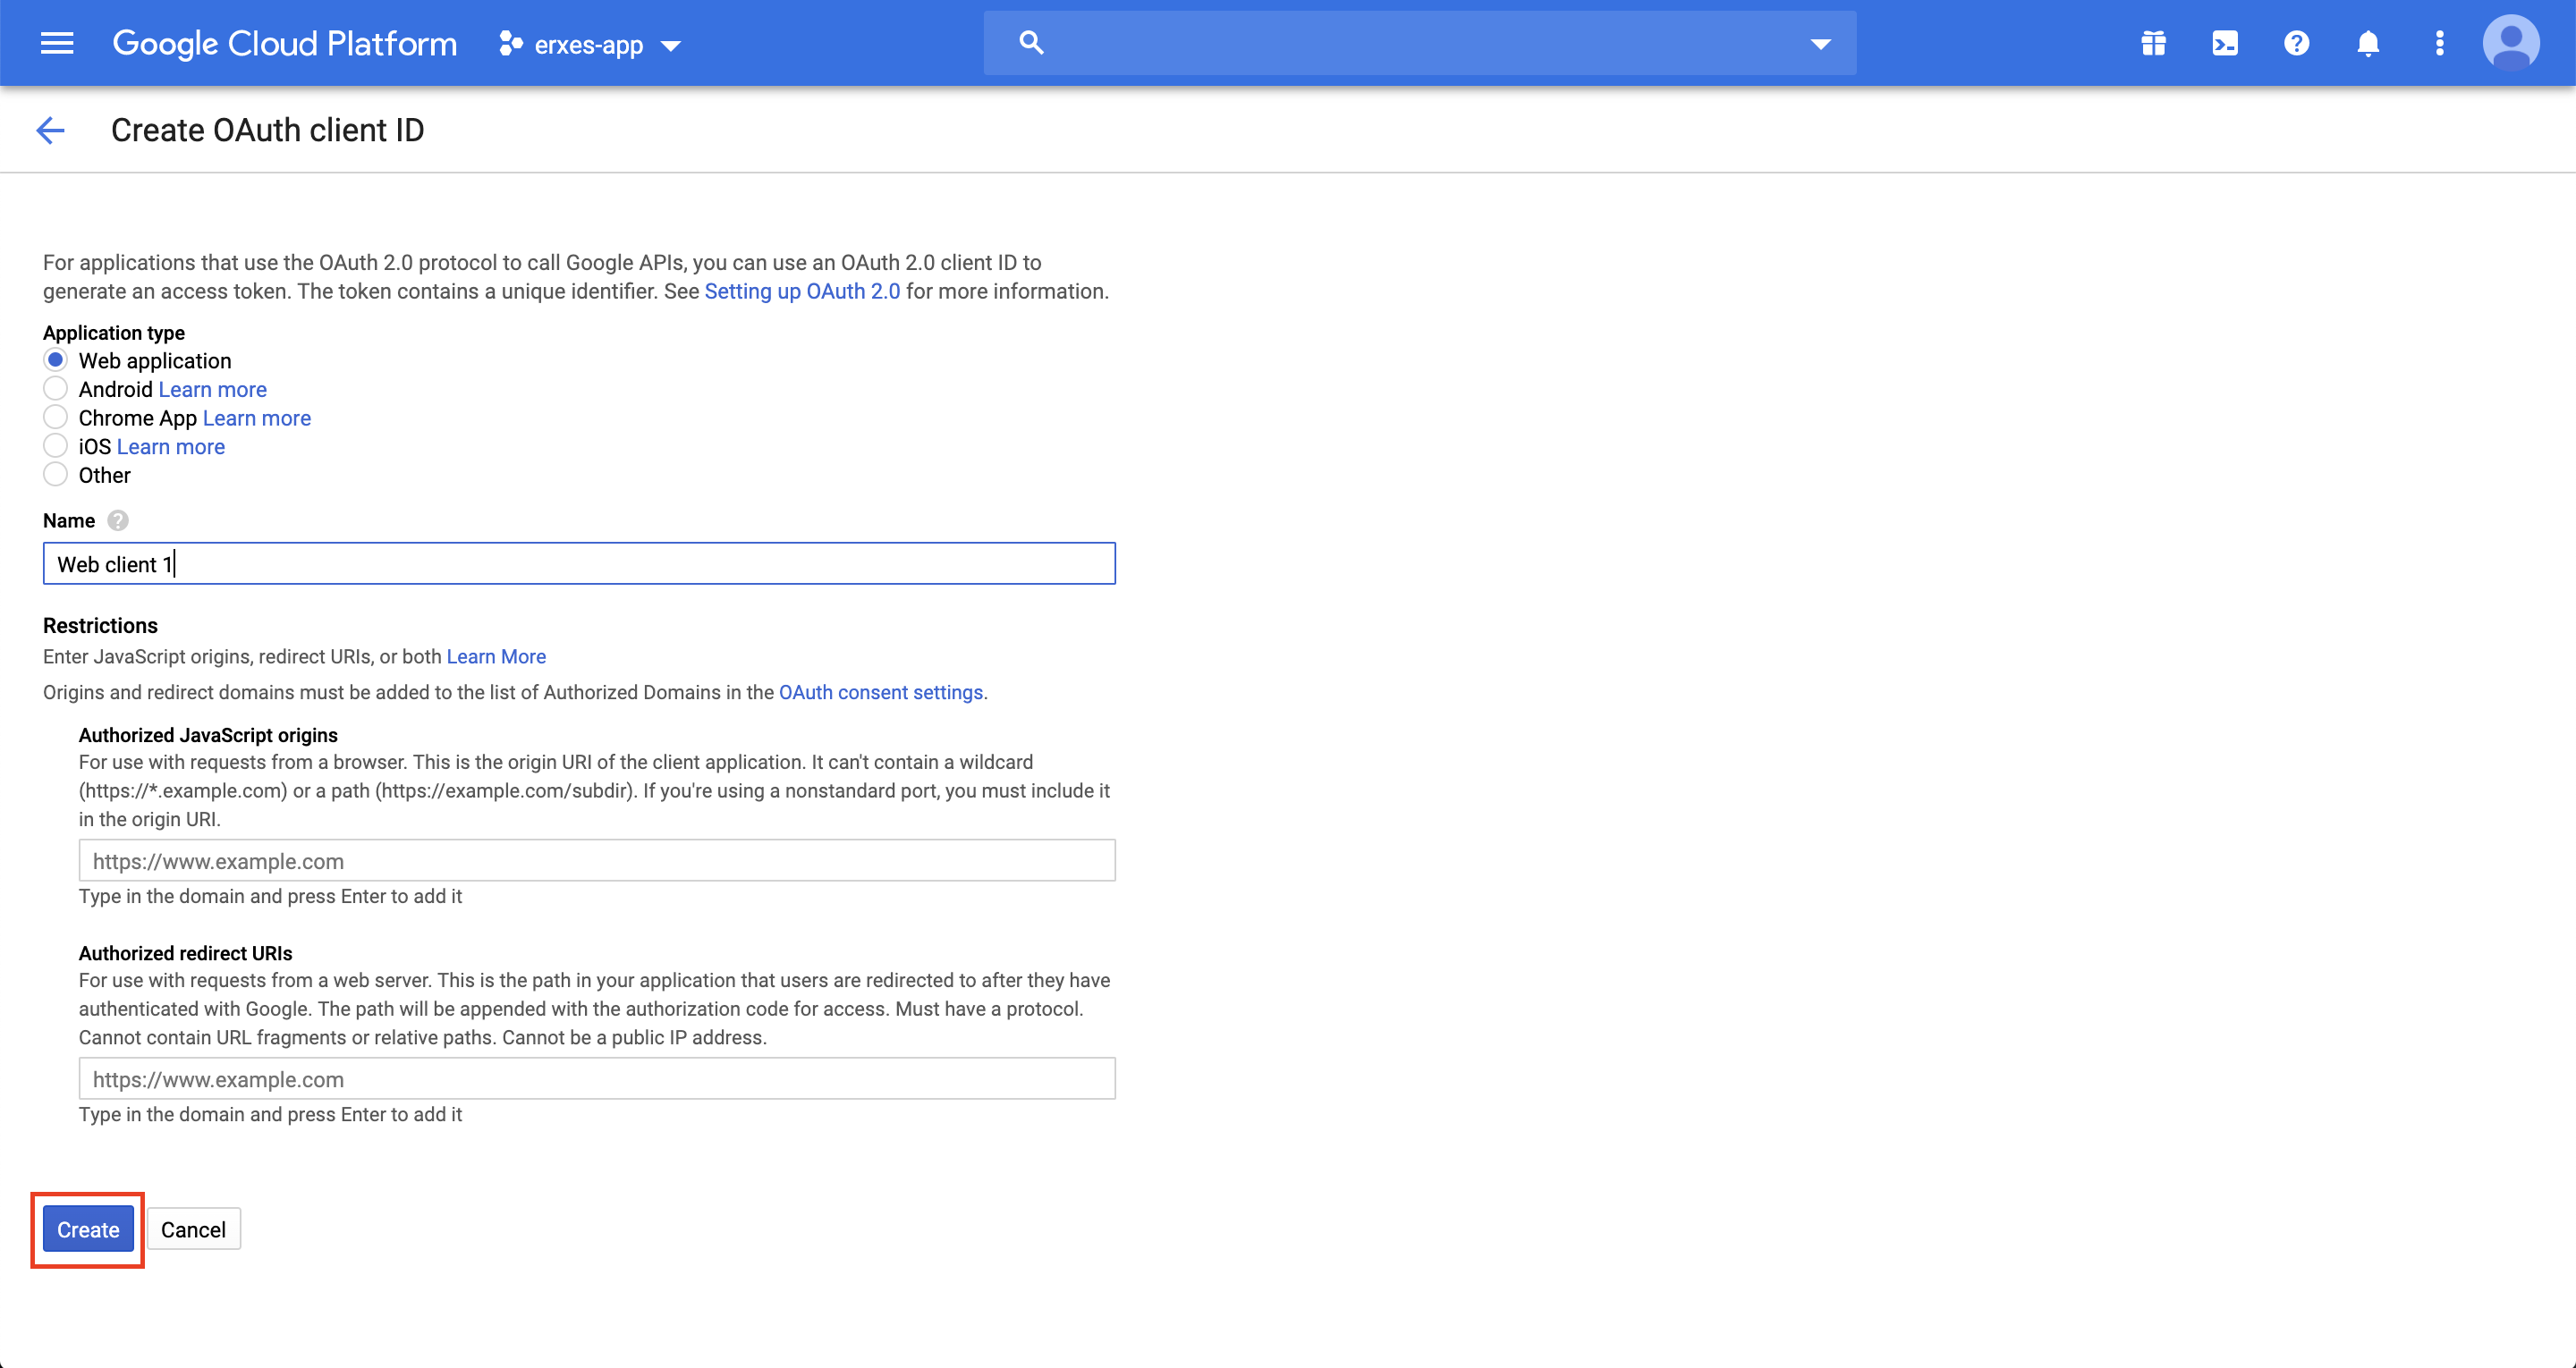This screenshot has width=2576, height=1368.
Task: Expand the search bar dropdown arrow
Action: coord(1820,44)
